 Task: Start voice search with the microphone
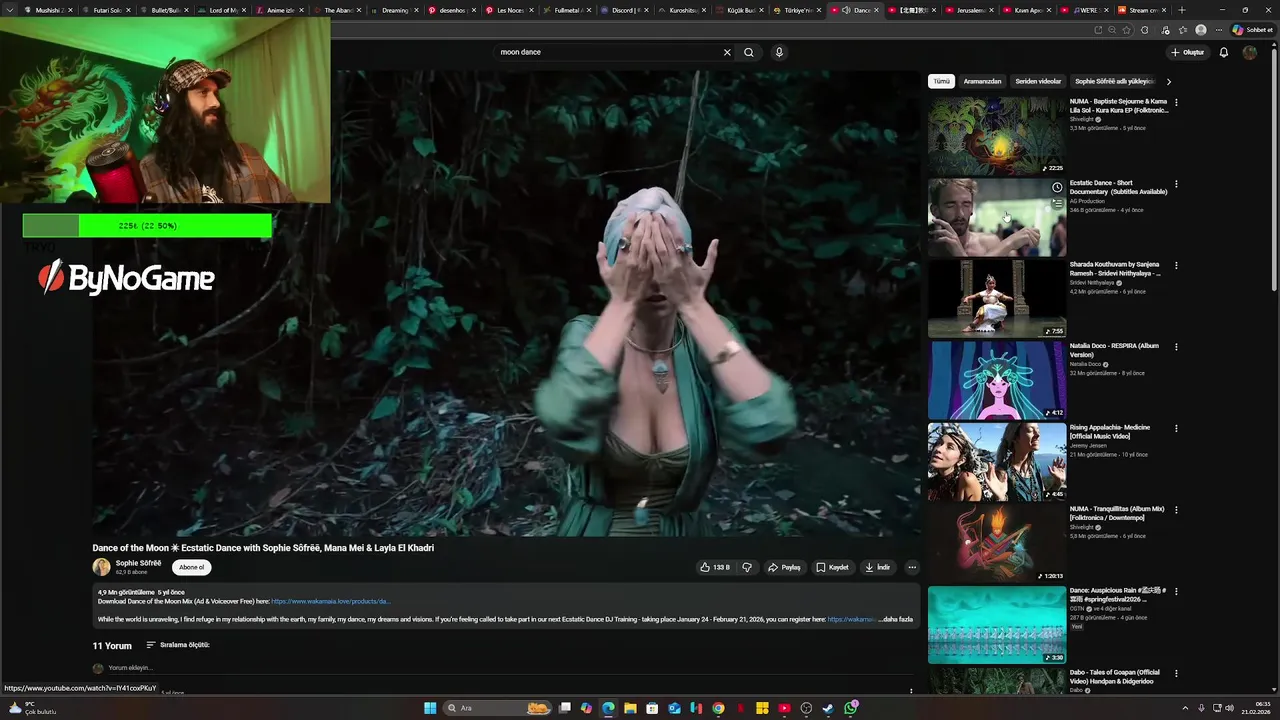click(779, 52)
